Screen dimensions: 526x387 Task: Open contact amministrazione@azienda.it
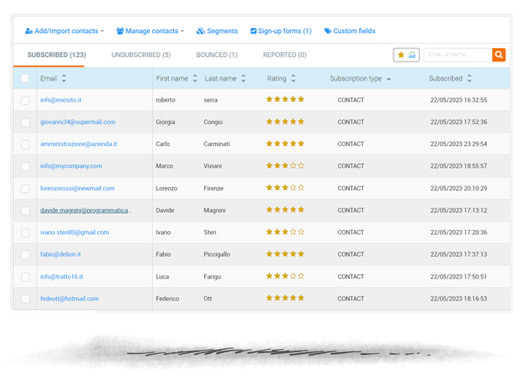pos(78,144)
